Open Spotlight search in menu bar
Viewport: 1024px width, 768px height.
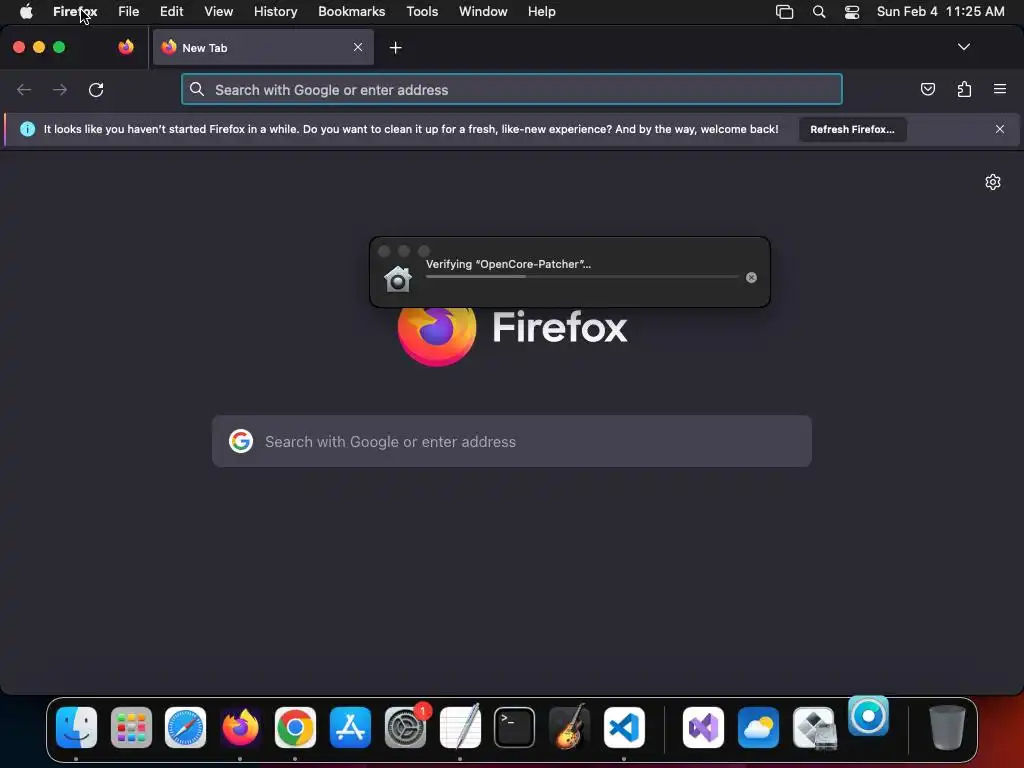tap(819, 12)
